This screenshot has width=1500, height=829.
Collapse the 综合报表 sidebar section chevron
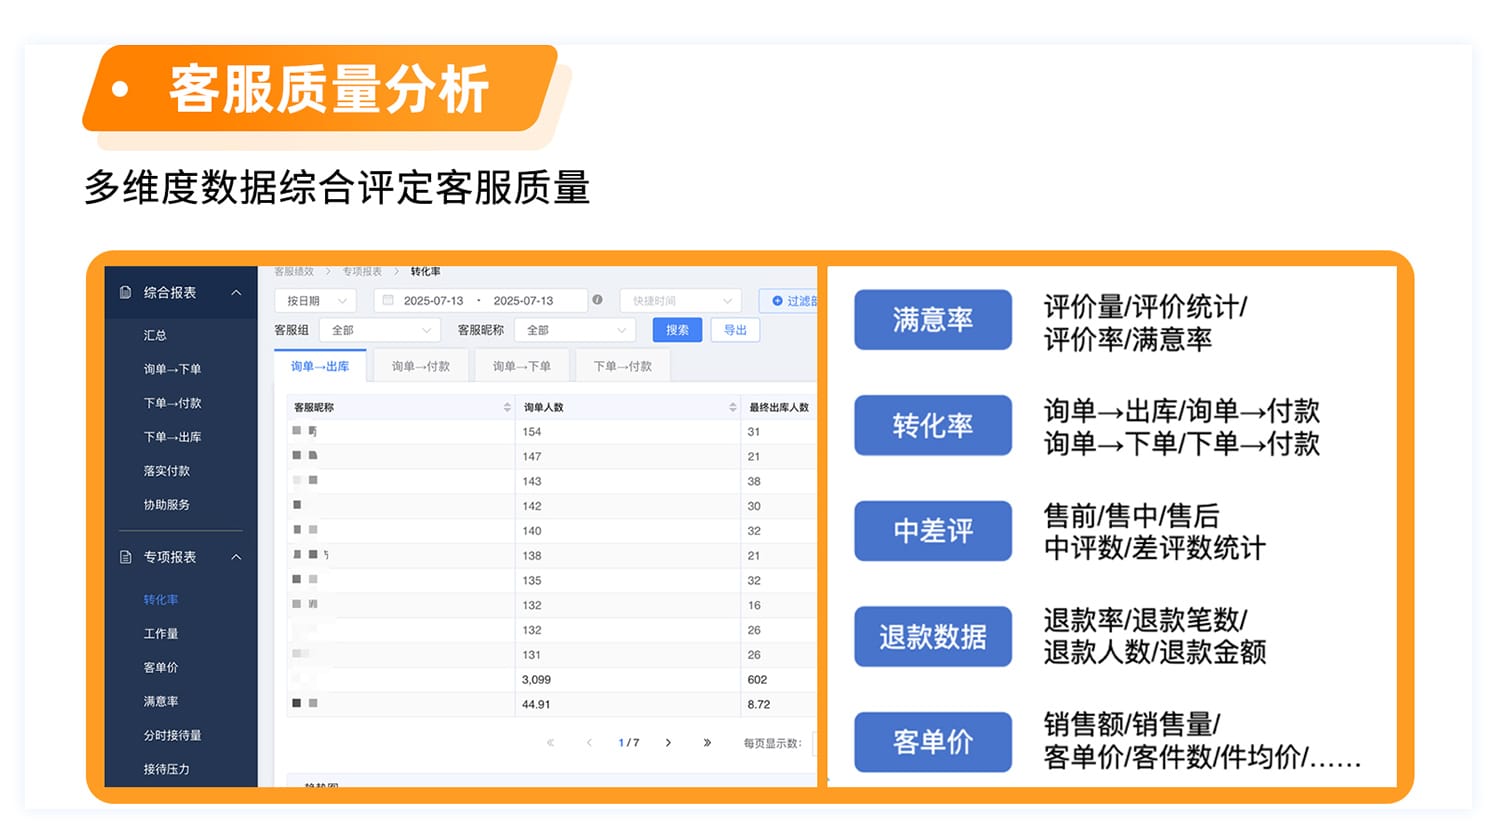(236, 293)
